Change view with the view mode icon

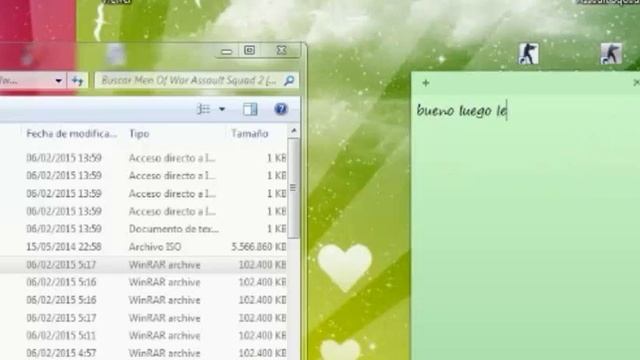[x=204, y=109]
